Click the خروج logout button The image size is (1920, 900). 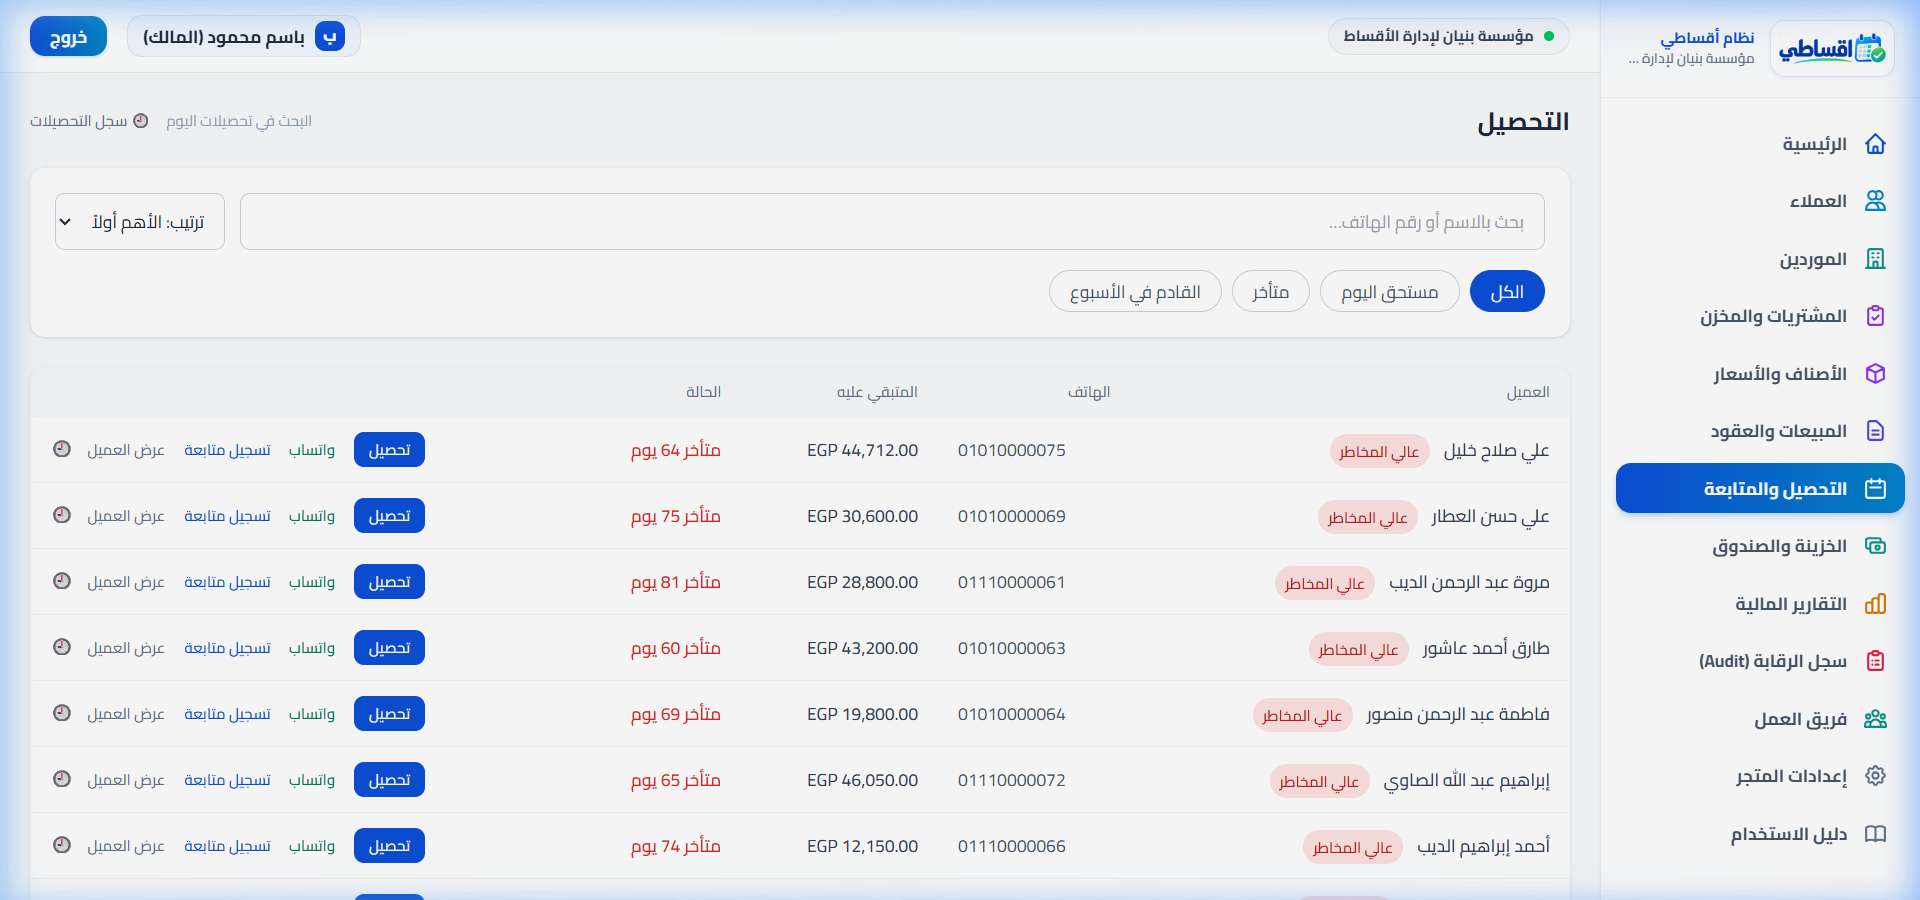[68, 37]
